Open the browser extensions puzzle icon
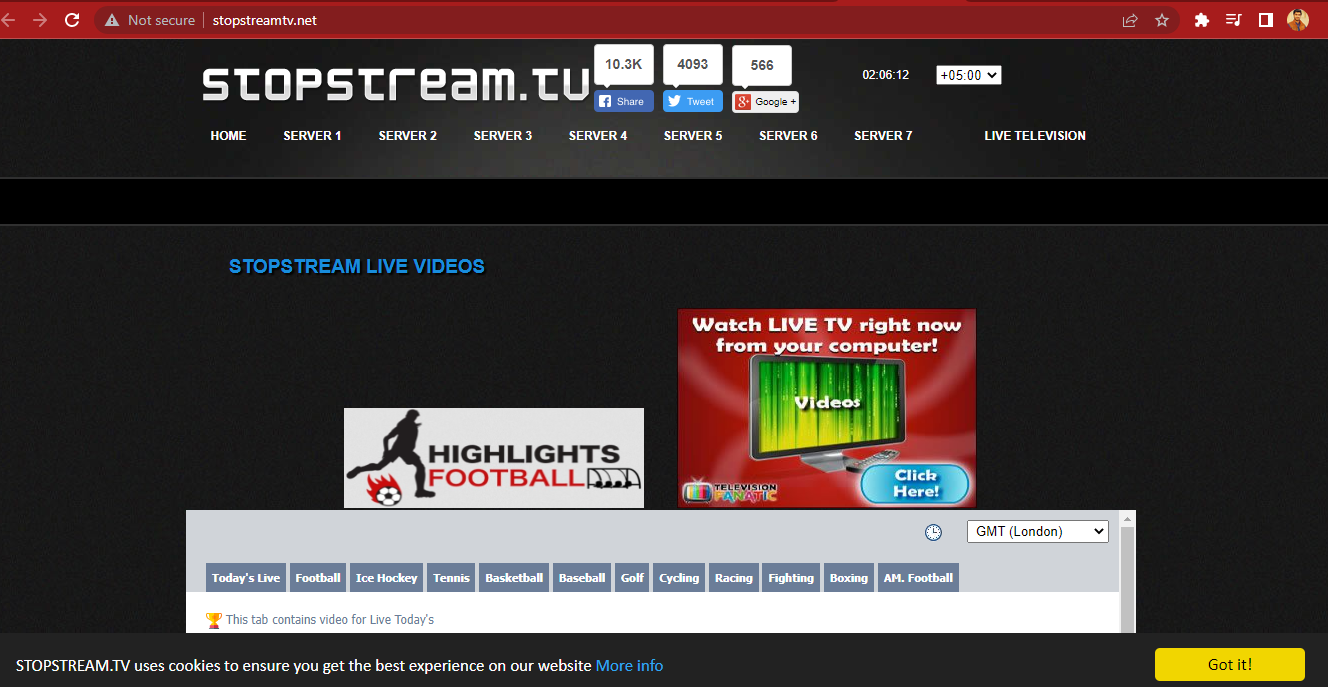The width and height of the screenshot is (1328, 687). pos(1202,20)
